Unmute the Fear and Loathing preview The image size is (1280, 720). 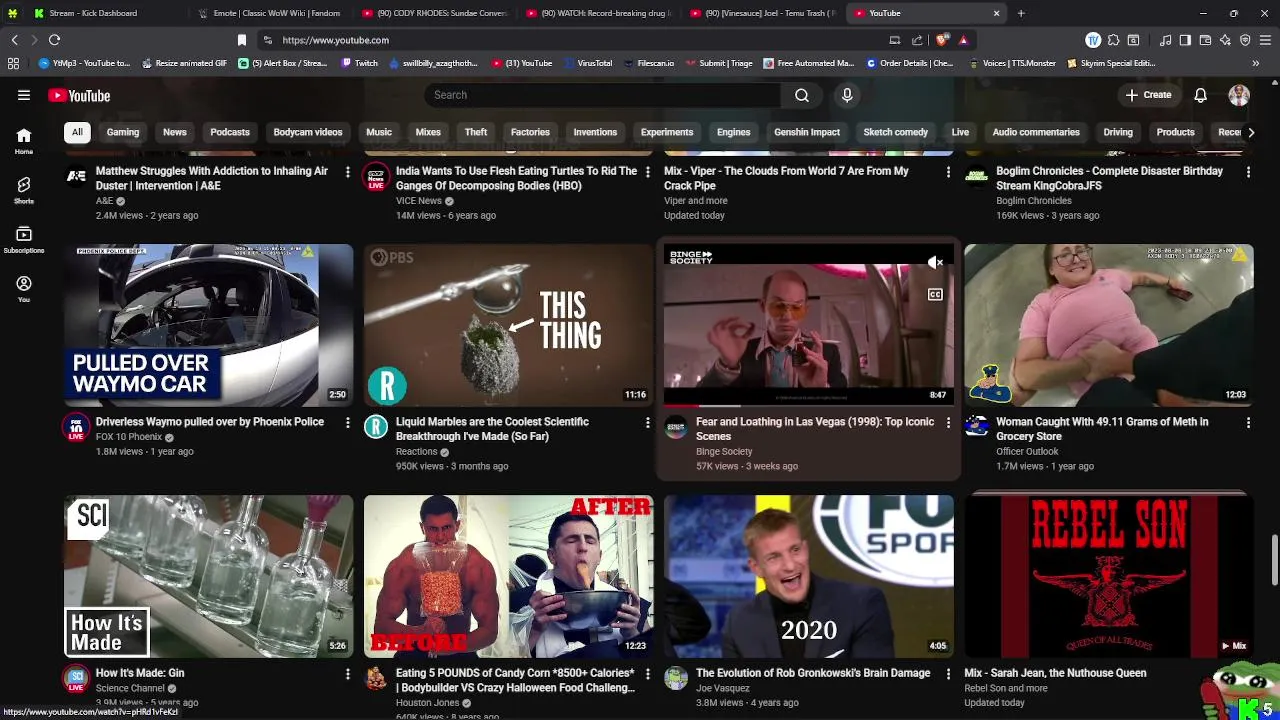935,263
